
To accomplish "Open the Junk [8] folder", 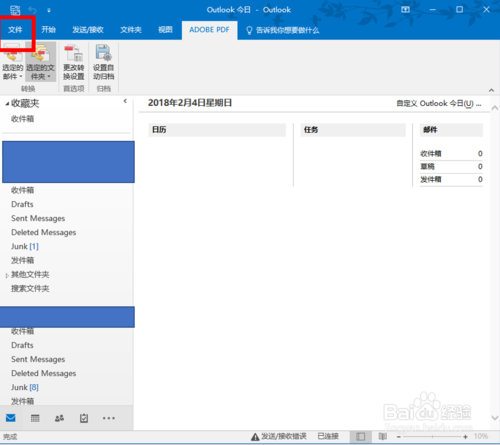I will click(25, 387).
